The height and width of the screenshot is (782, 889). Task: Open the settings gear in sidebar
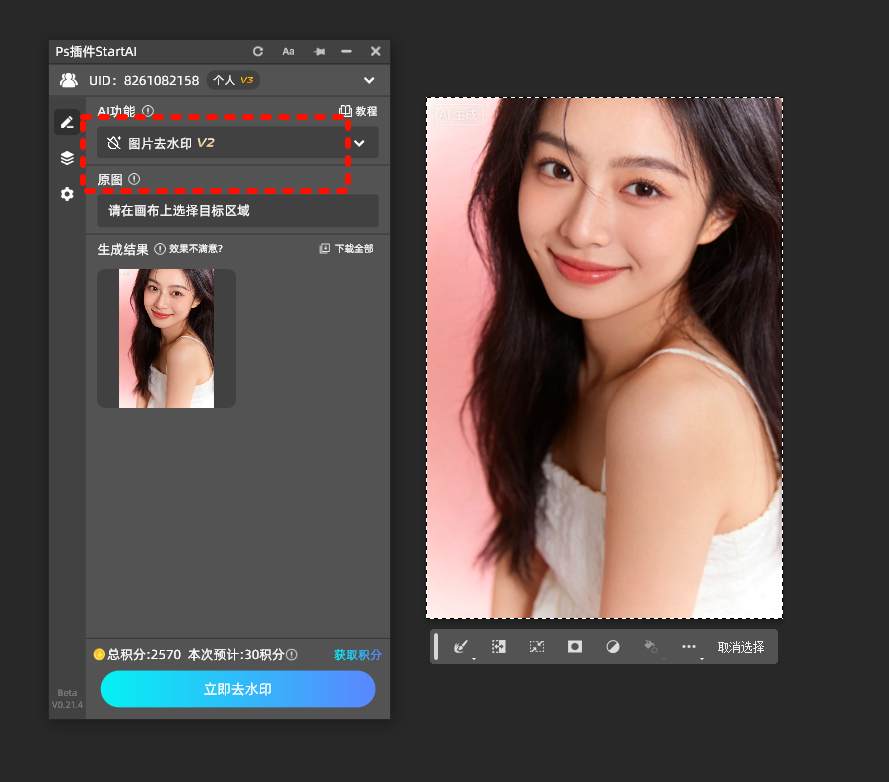click(67, 194)
